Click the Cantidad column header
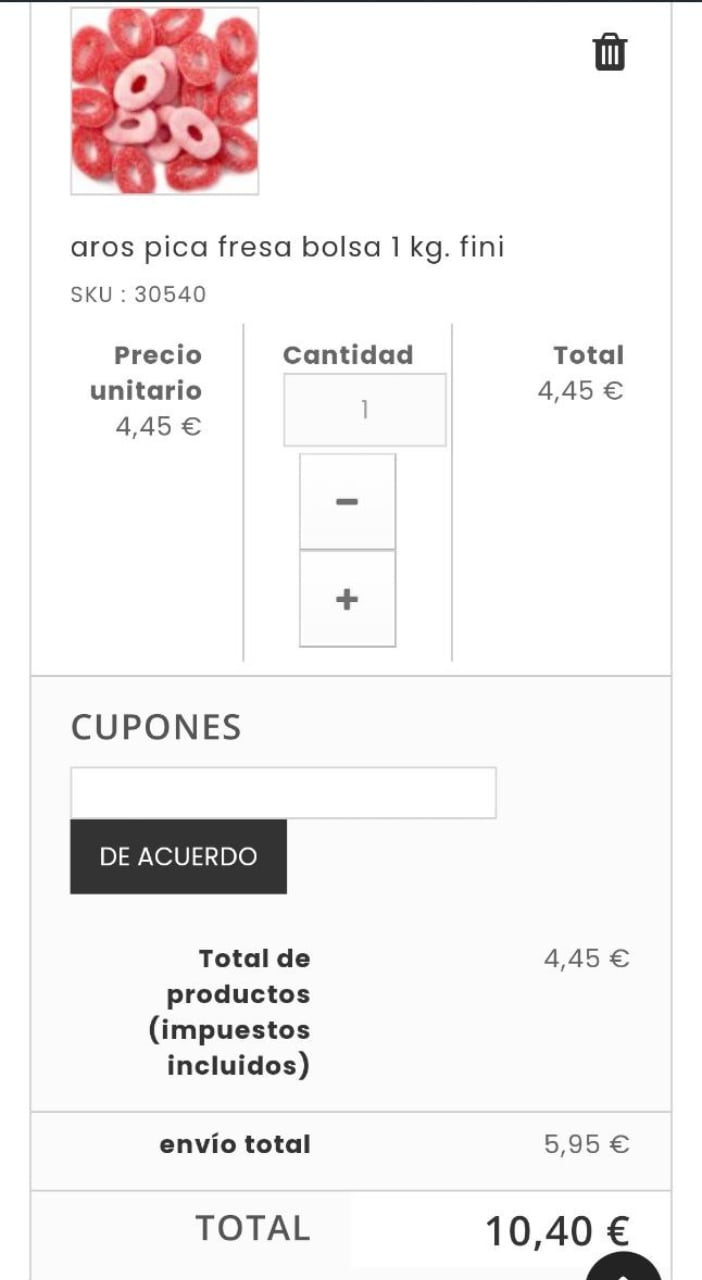The width and height of the screenshot is (702, 1280). pyautogui.click(x=349, y=354)
